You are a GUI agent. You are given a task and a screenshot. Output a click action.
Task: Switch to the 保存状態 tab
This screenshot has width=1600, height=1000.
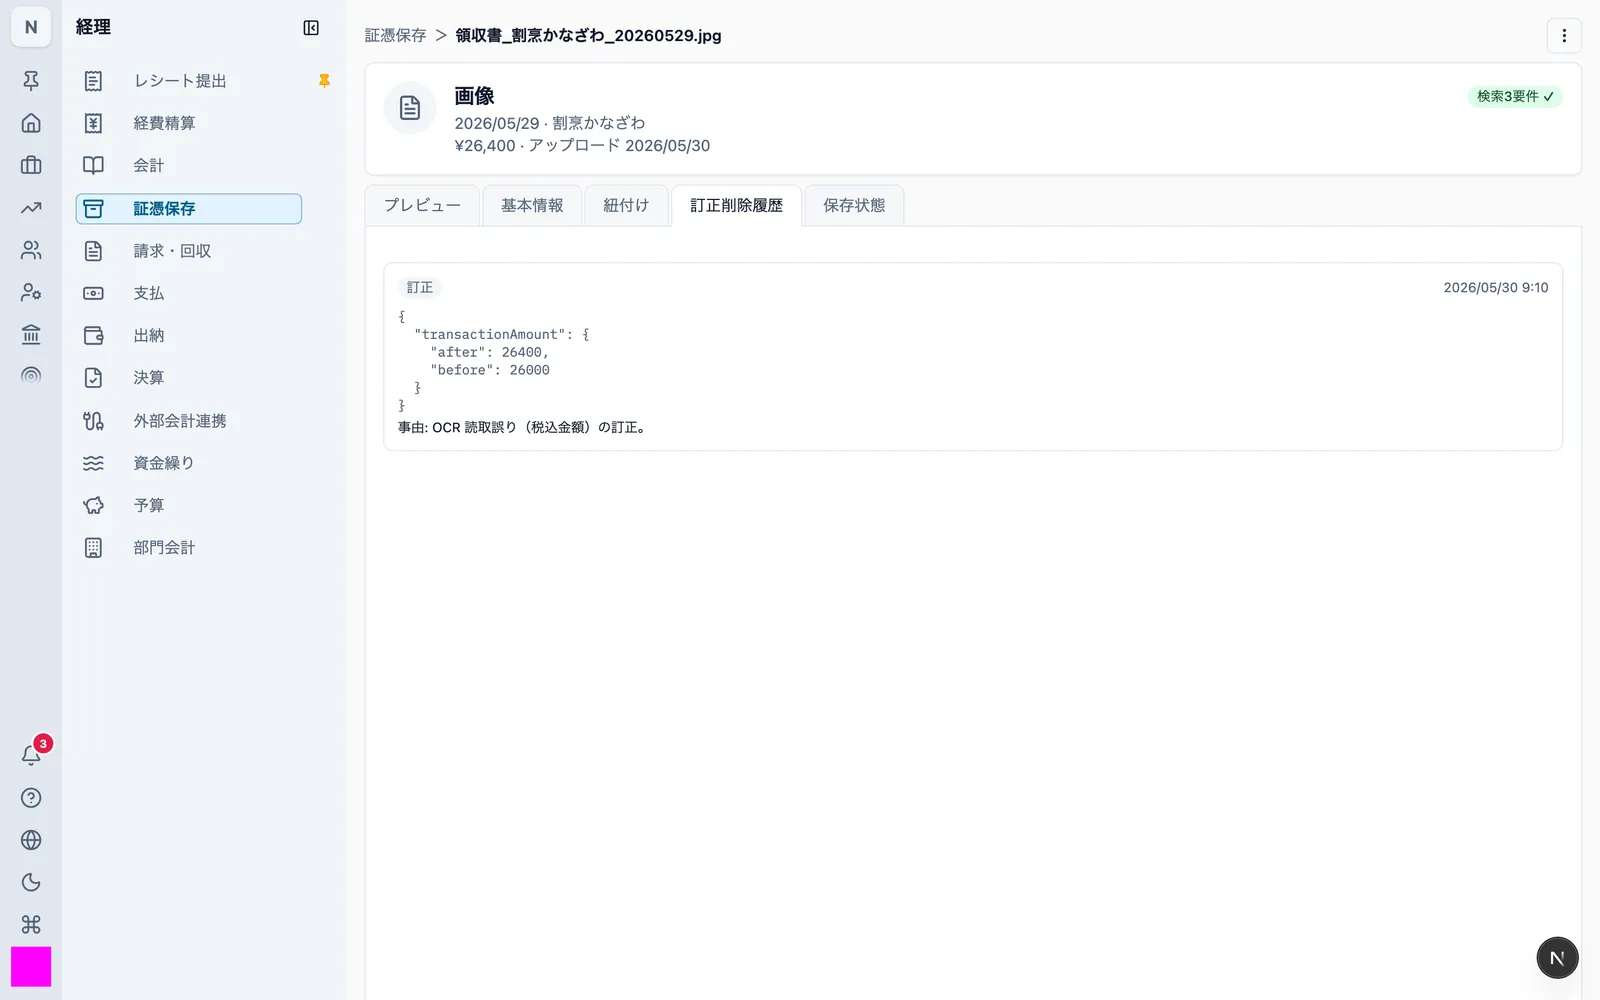854,205
